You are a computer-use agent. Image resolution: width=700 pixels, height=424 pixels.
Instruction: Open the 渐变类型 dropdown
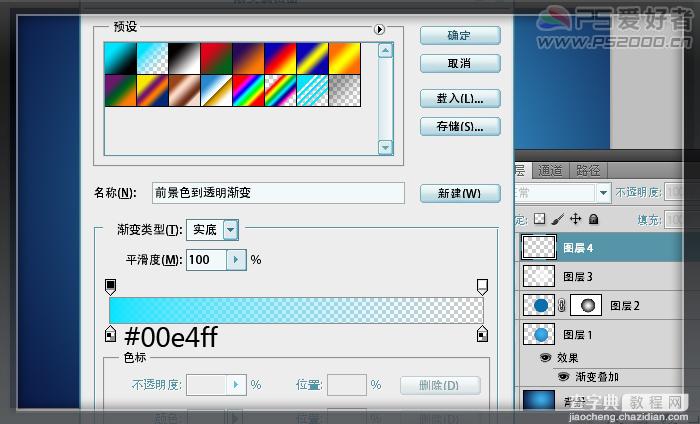coord(231,230)
